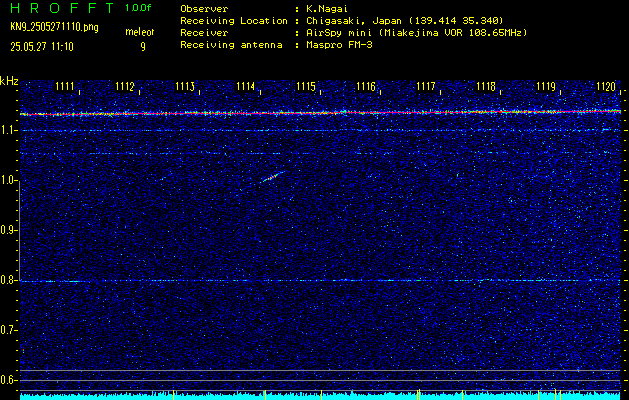This screenshot has height=400, width=629.
Task: Click the 0.6 frequency axis label
Action: click(8, 380)
